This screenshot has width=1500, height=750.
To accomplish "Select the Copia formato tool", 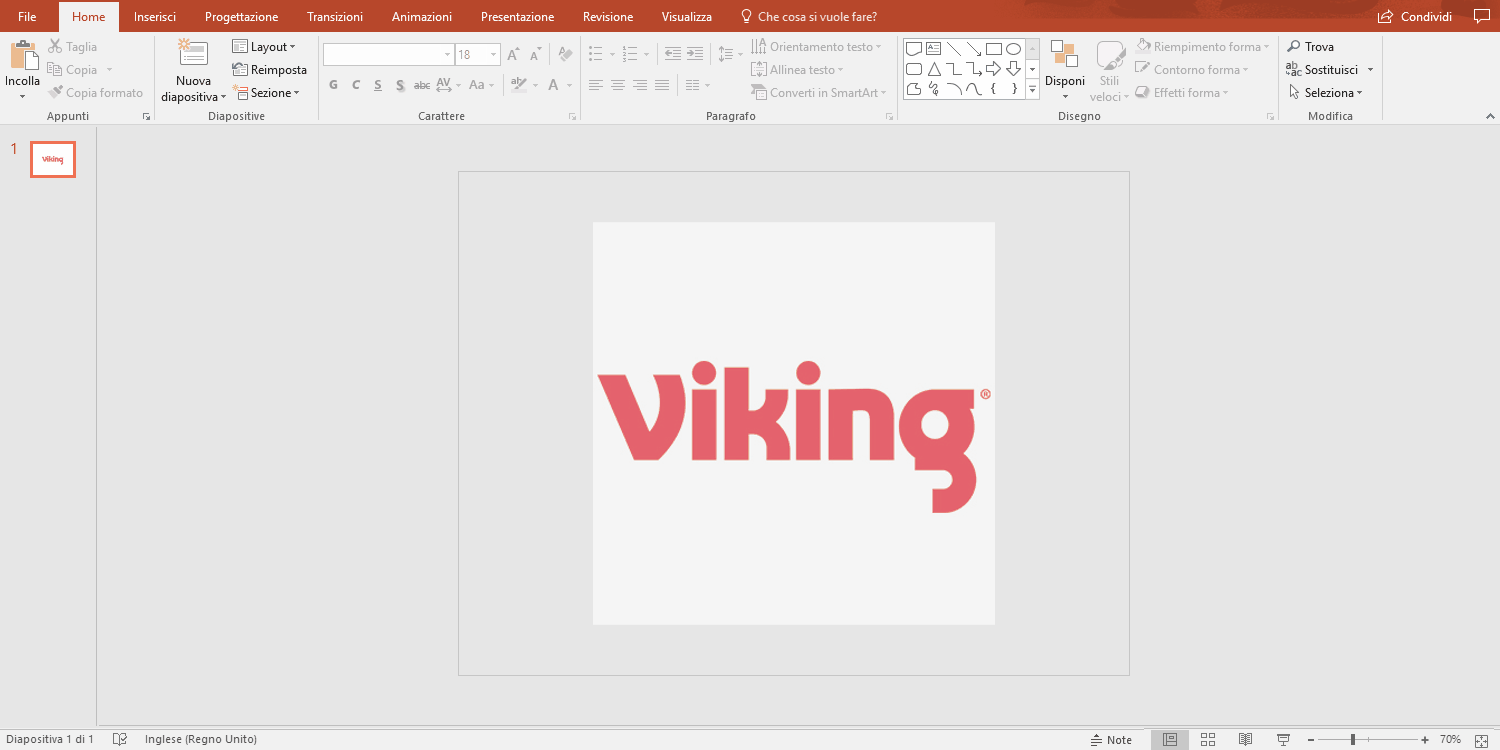I will 96,92.
